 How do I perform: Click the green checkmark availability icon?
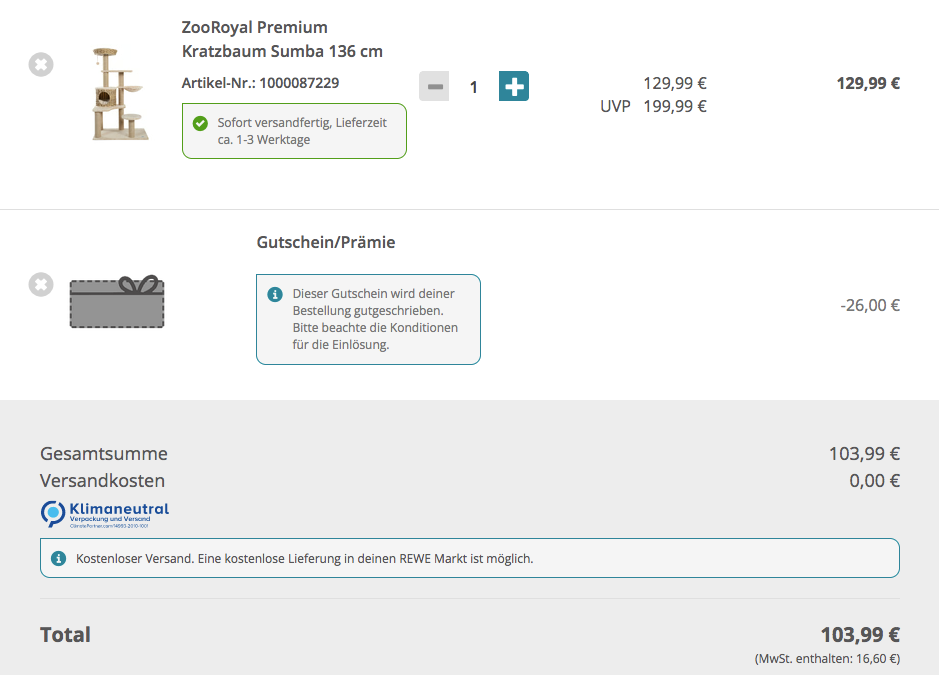tap(200, 123)
